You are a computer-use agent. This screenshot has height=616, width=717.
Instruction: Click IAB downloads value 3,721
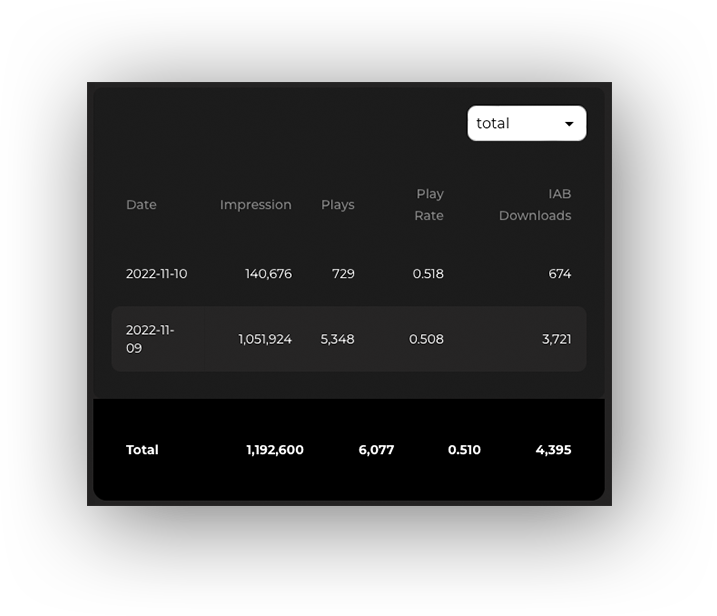556,339
